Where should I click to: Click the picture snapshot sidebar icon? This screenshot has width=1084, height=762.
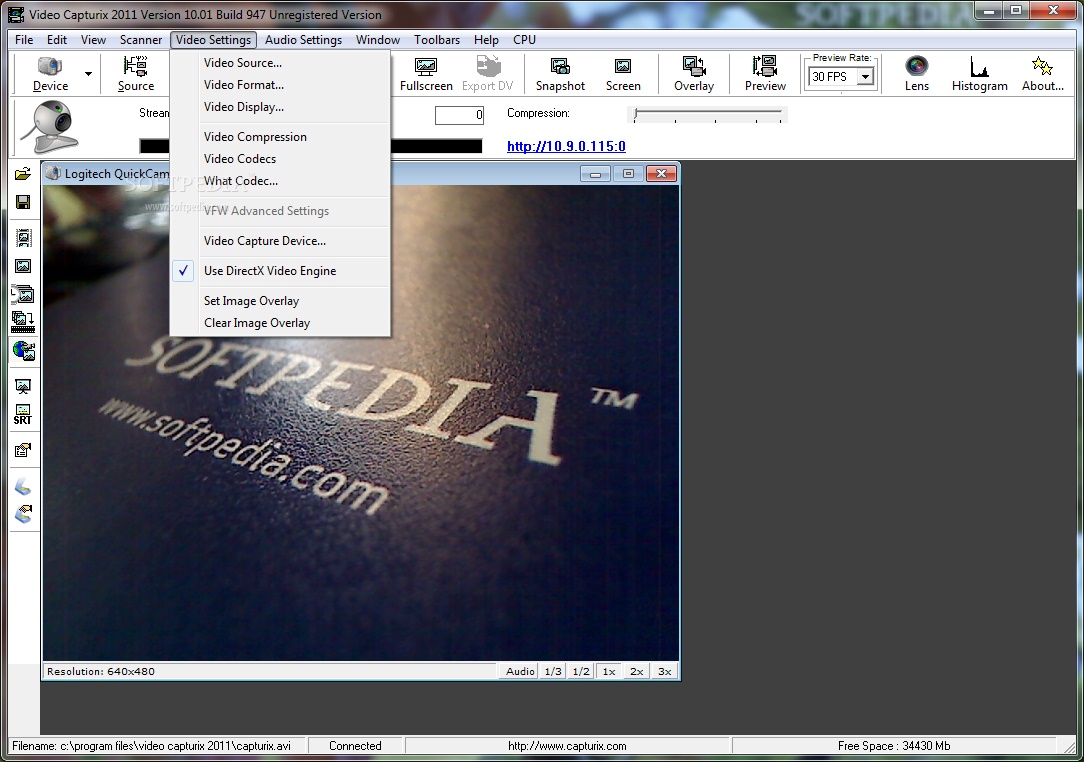click(x=23, y=266)
